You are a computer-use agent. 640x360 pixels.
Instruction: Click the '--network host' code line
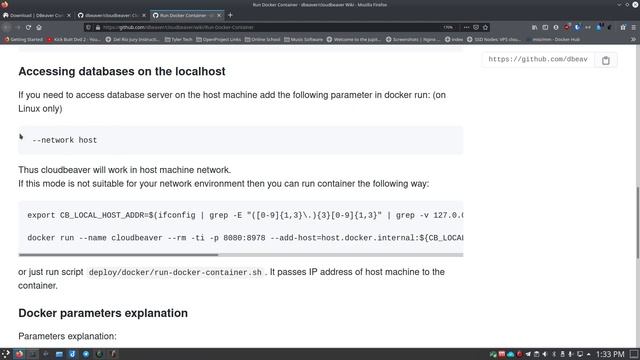64,140
